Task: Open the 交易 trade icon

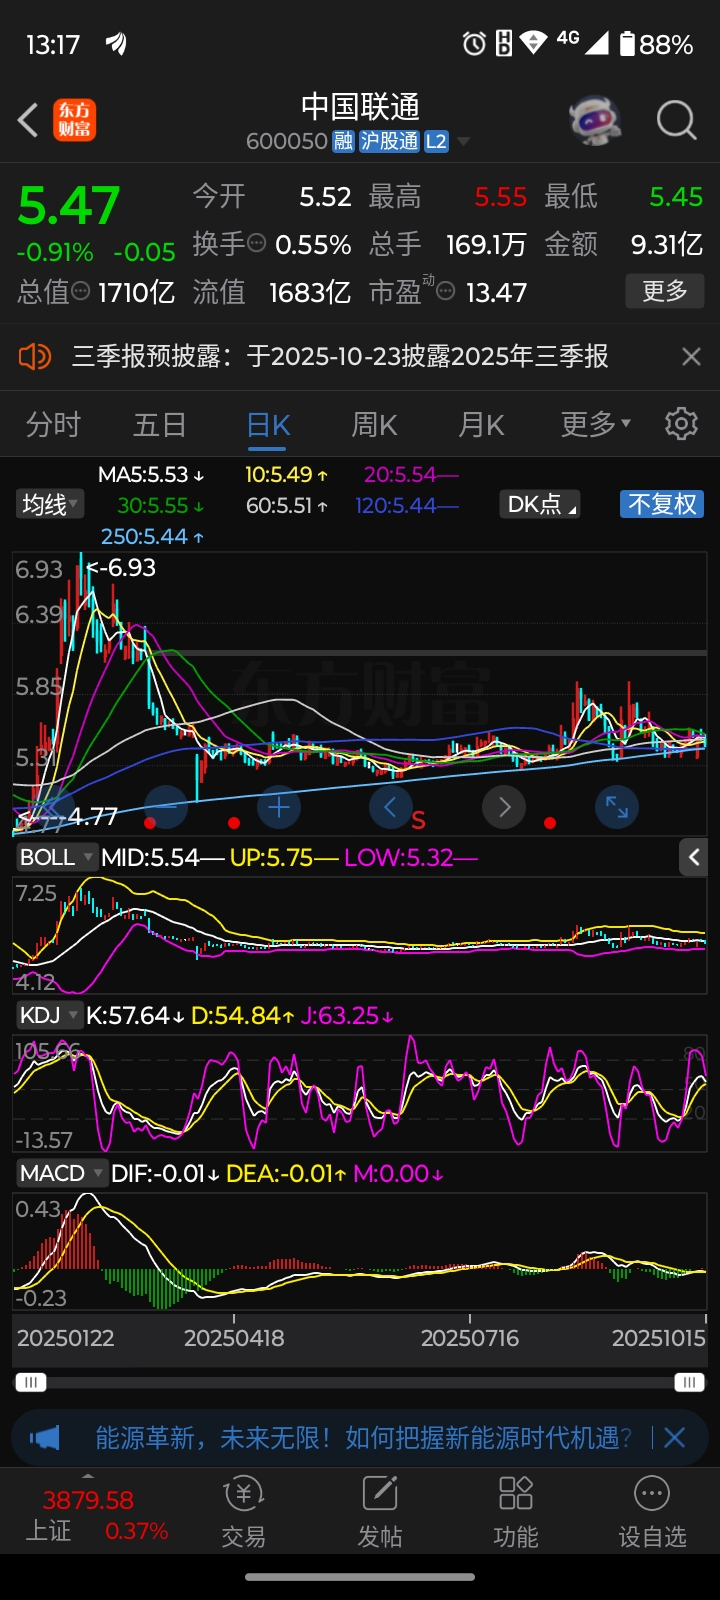Action: click(243, 1512)
